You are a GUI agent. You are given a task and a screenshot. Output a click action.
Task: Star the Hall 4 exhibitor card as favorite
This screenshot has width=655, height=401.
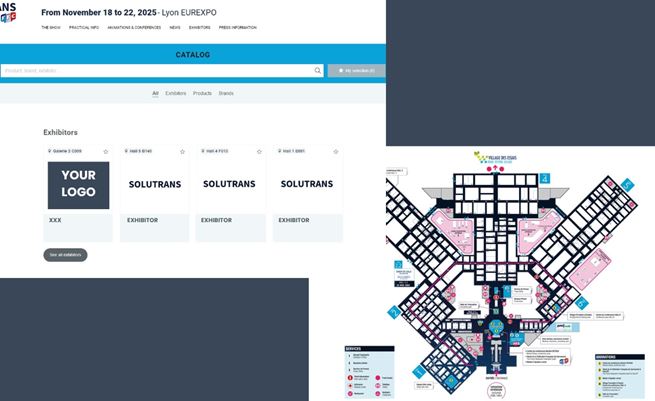(x=259, y=152)
